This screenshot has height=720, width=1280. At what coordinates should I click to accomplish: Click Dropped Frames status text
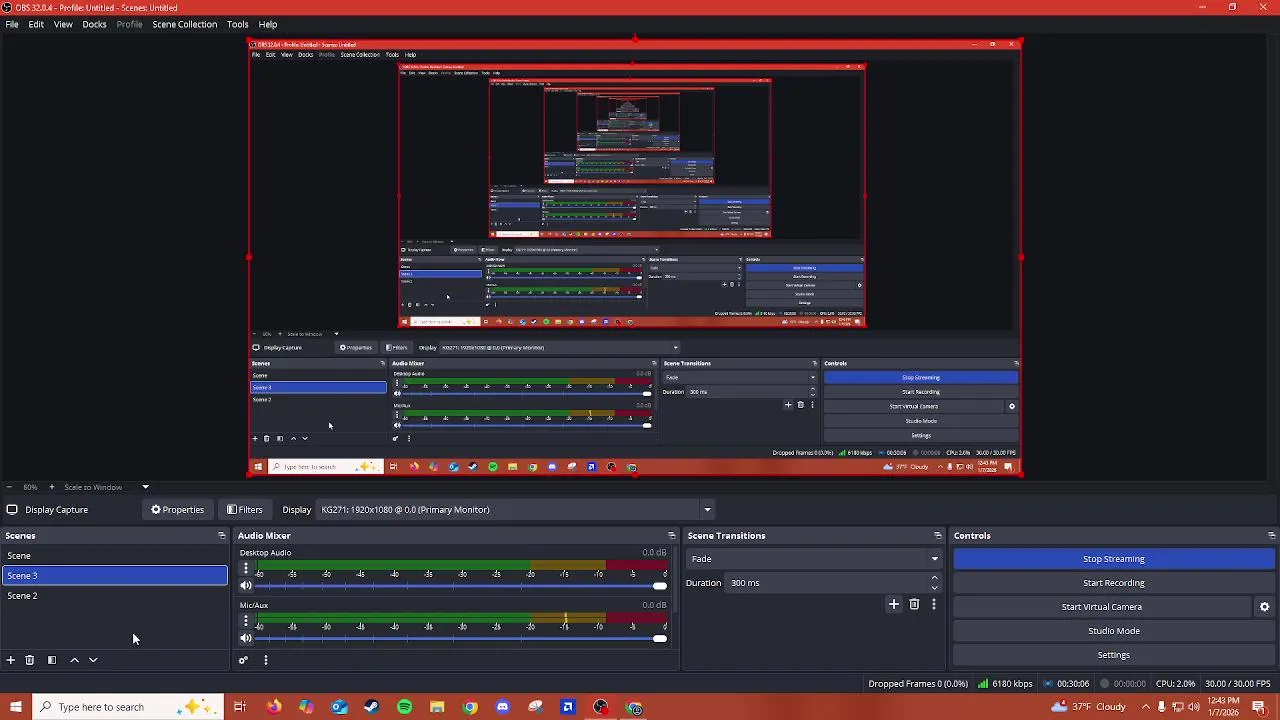918,684
